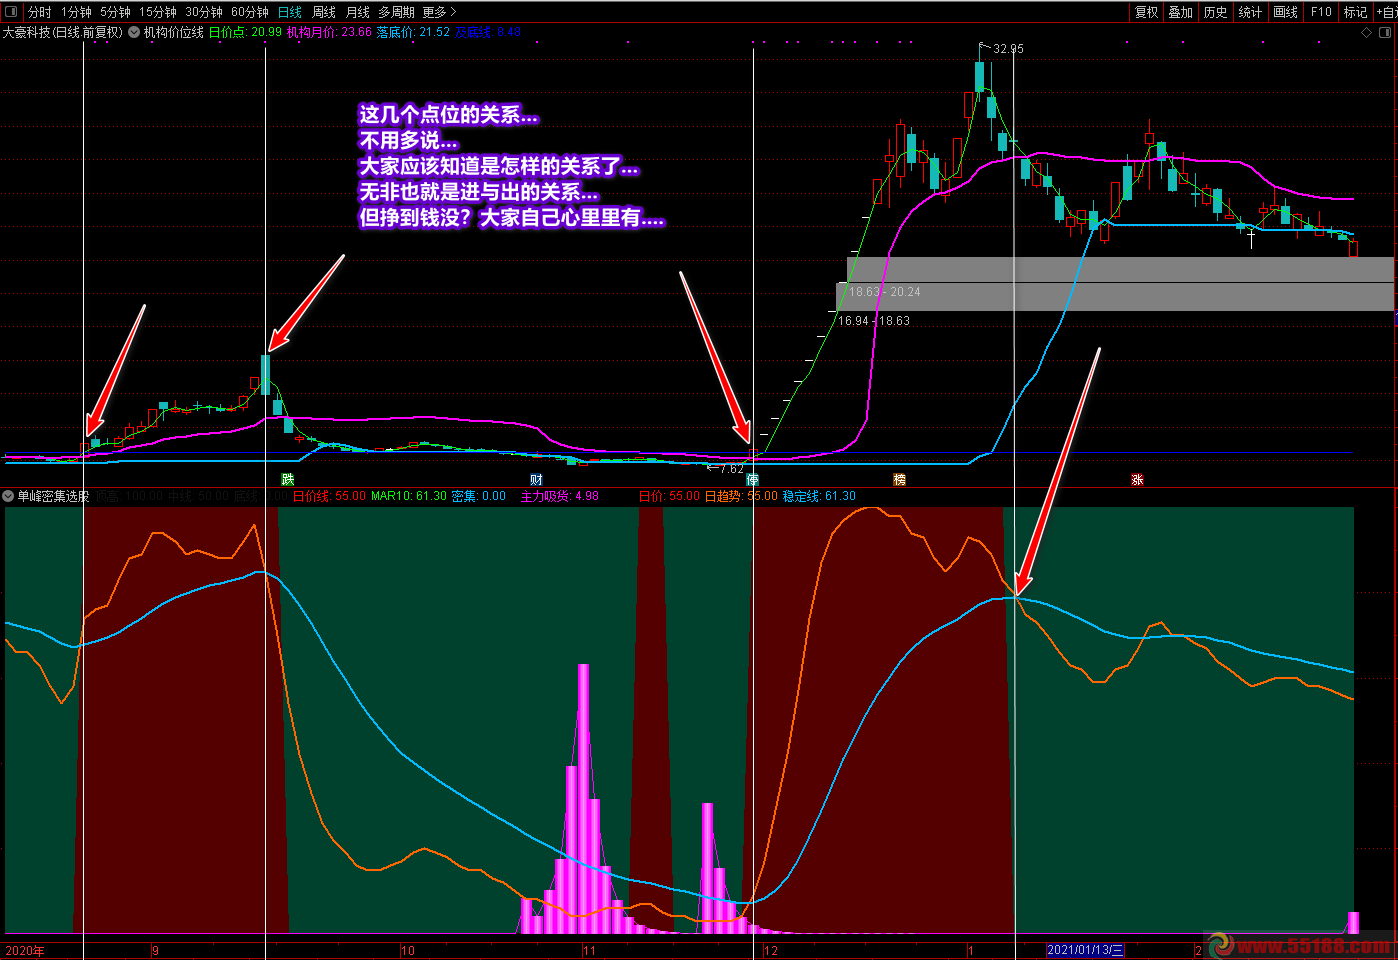Image resolution: width=1398 pixels, height=960 pixels.
Task: Open the 画线 drawing tools
Action: click(x=1286, y=12)
